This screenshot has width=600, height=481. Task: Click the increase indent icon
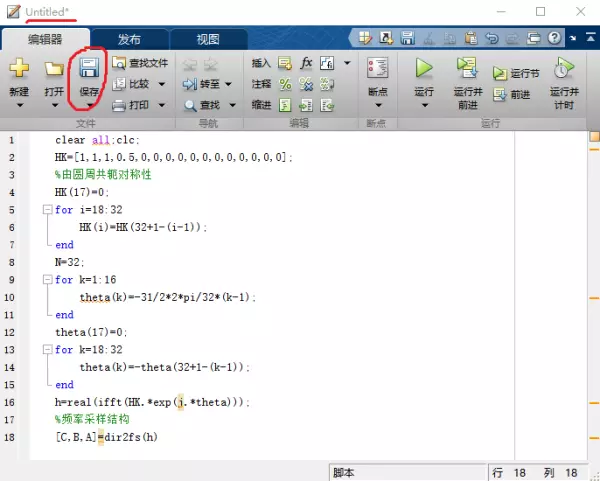click(306, 105)
